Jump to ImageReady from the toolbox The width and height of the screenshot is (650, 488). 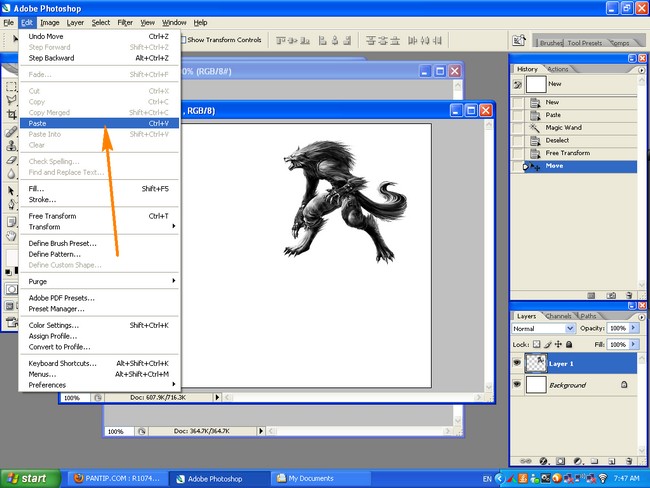pos(12,322)
